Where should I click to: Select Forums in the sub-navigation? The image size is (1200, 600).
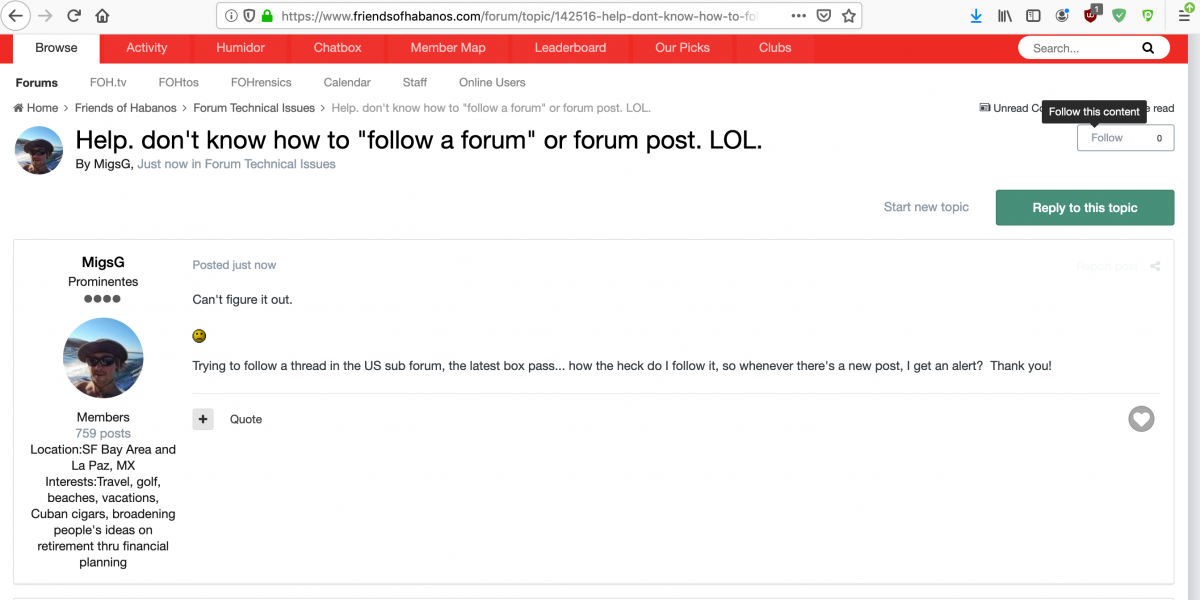pyautogui.click(x=37, y=83)
